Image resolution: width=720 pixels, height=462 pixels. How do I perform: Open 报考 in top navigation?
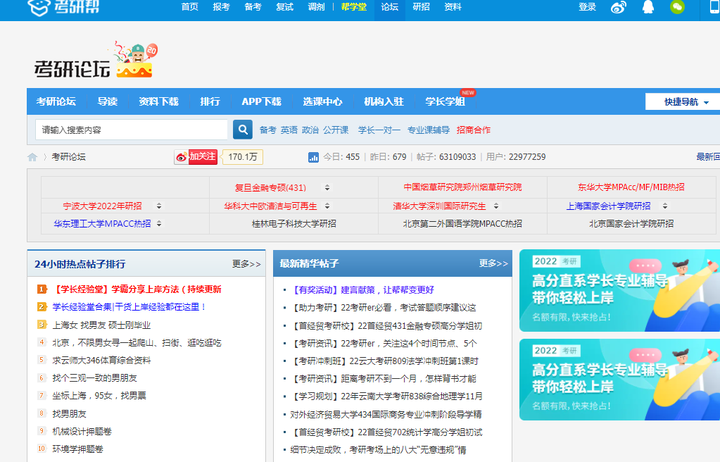[221, 7]
